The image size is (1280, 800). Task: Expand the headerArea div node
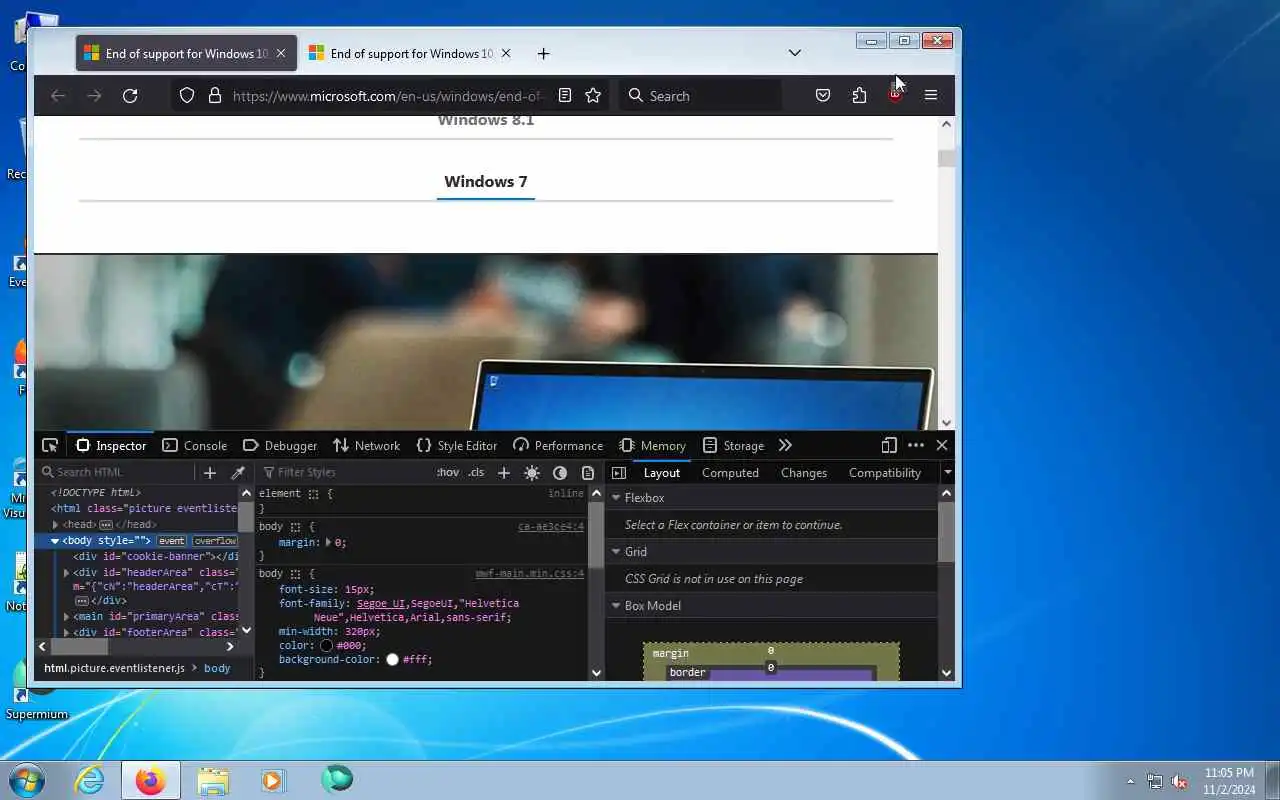click(x=66, y=572)
